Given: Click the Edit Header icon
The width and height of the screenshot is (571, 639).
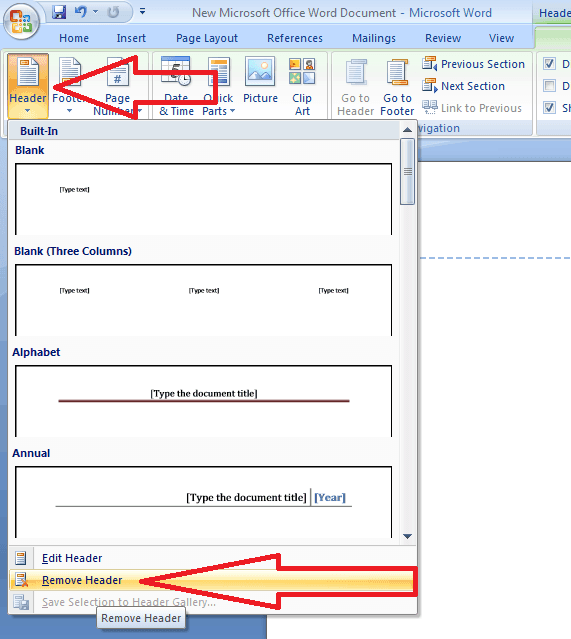Looking at the screenshot, I should [20, 558].
